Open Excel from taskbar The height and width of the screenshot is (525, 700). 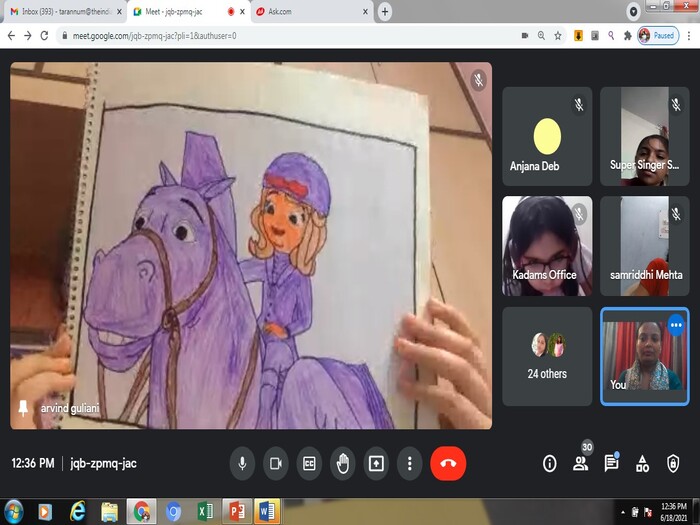(x=205, y=512)
